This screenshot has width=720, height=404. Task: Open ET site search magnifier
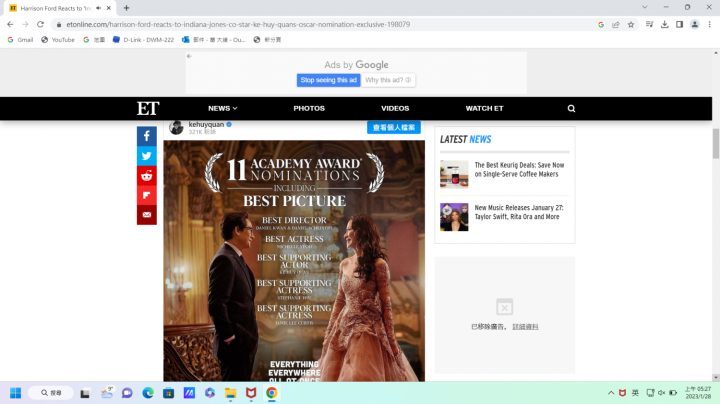coord(571,108)
